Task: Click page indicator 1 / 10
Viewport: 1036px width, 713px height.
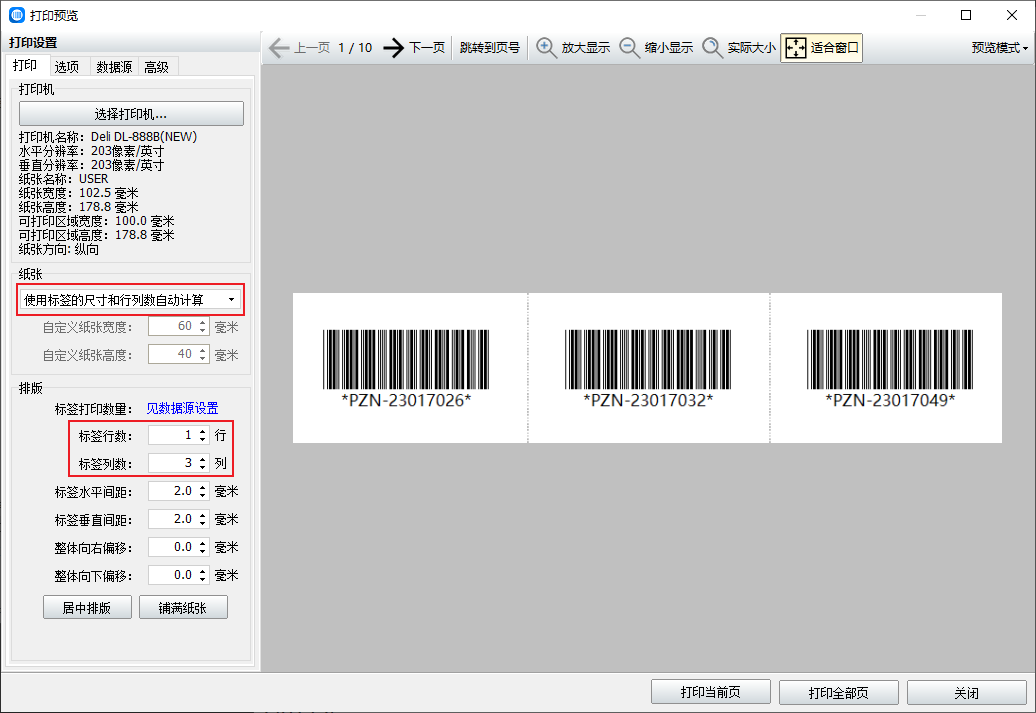Action: tap(355, 48)
